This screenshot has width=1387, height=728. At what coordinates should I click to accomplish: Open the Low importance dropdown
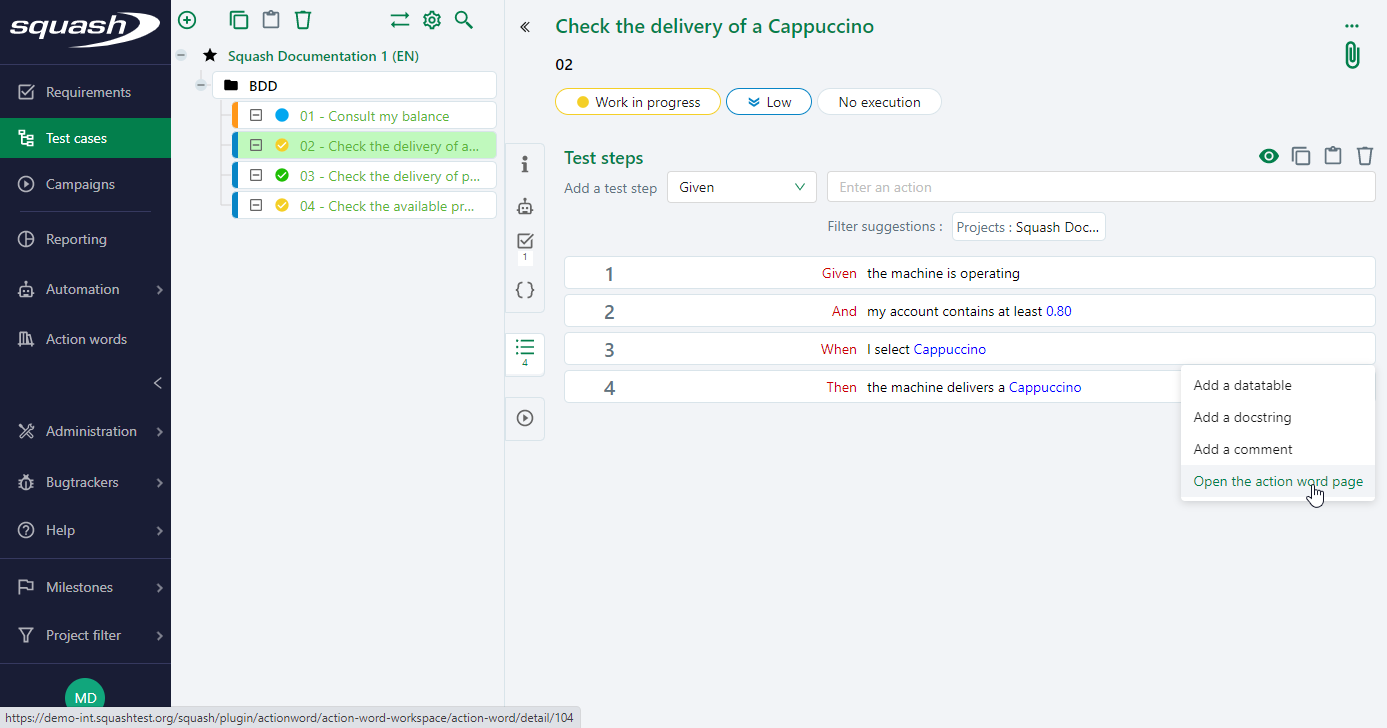(x=768, y=102)
